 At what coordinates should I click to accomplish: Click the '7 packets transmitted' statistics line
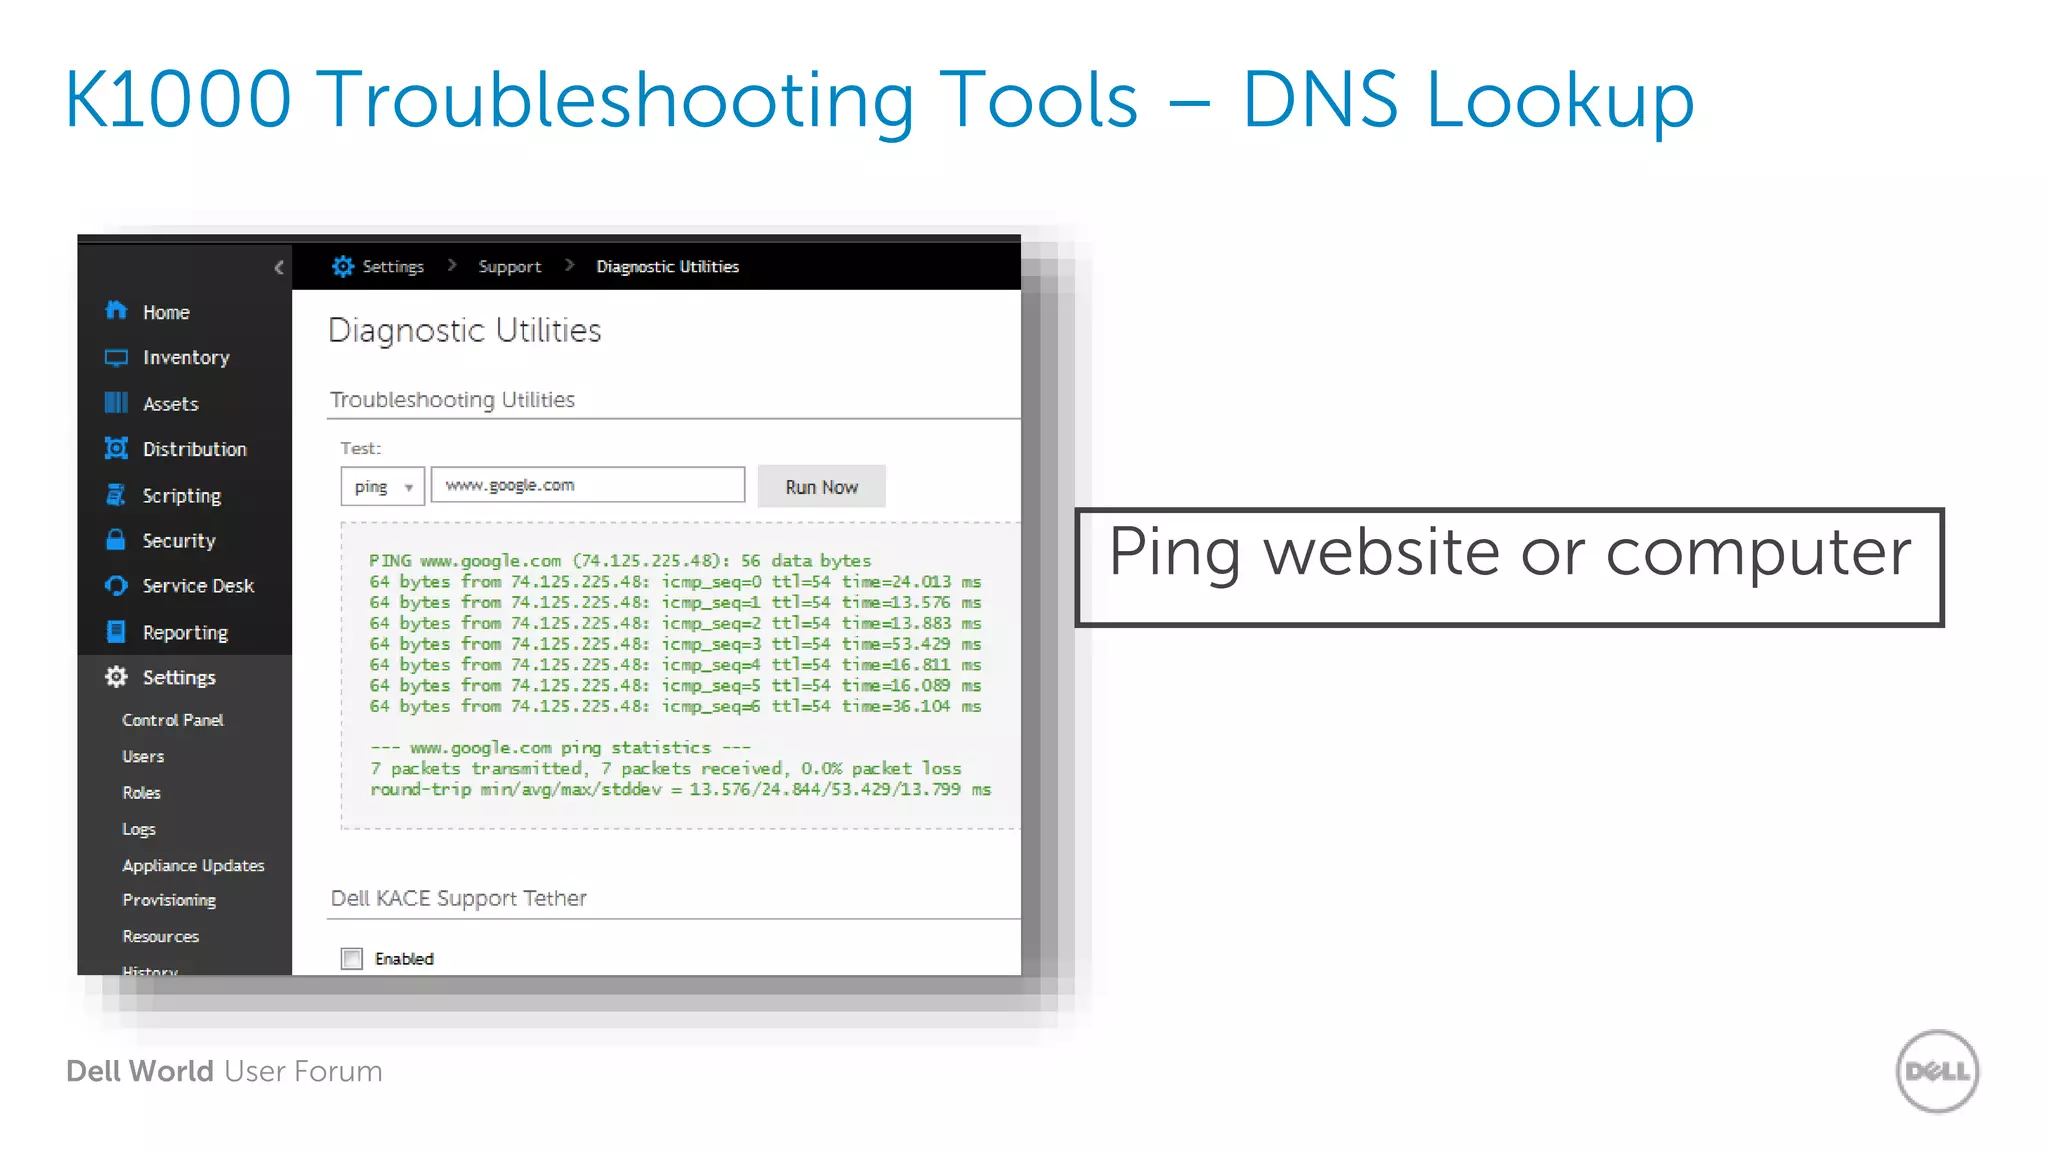point(665,769)
